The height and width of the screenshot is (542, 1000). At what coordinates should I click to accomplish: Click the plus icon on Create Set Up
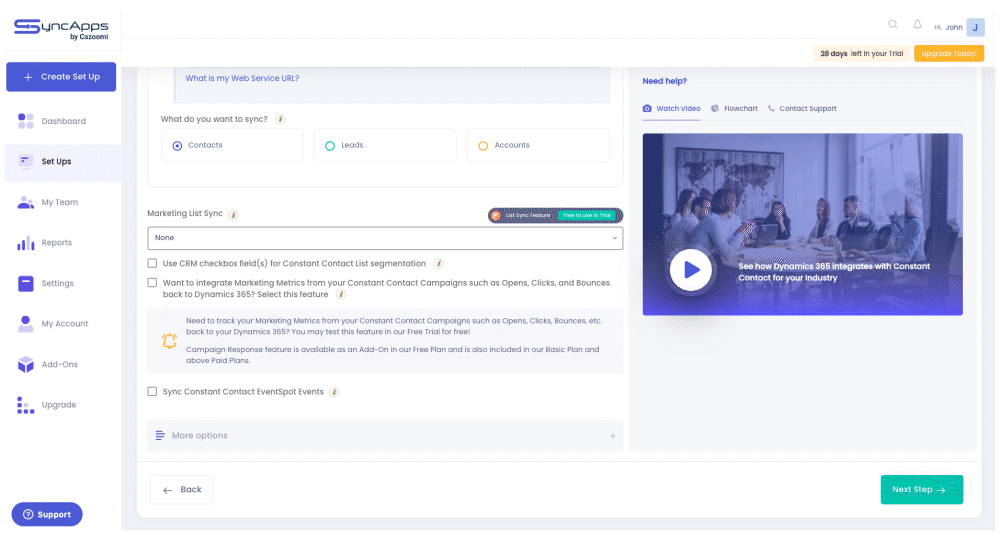[x=28, y=77]
